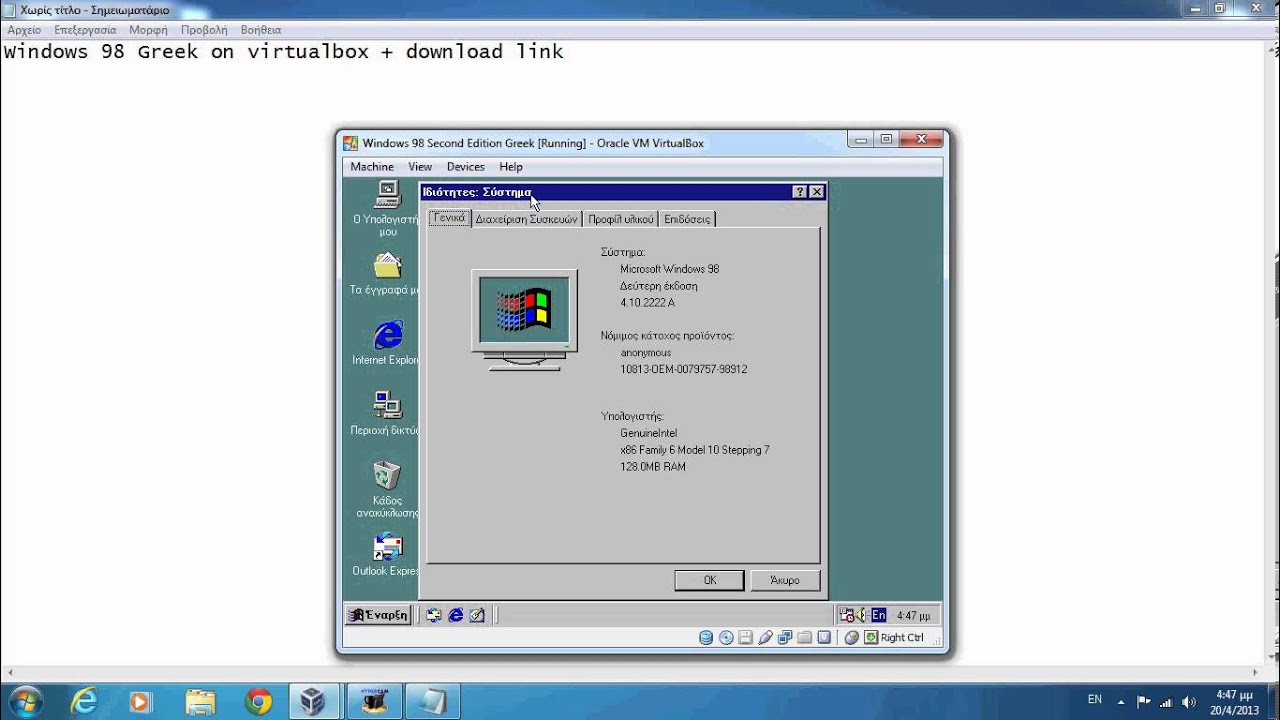Screen dimensions: 1280x720
Task: Click the HyperCam taskbar button
Action: point(375,701)
